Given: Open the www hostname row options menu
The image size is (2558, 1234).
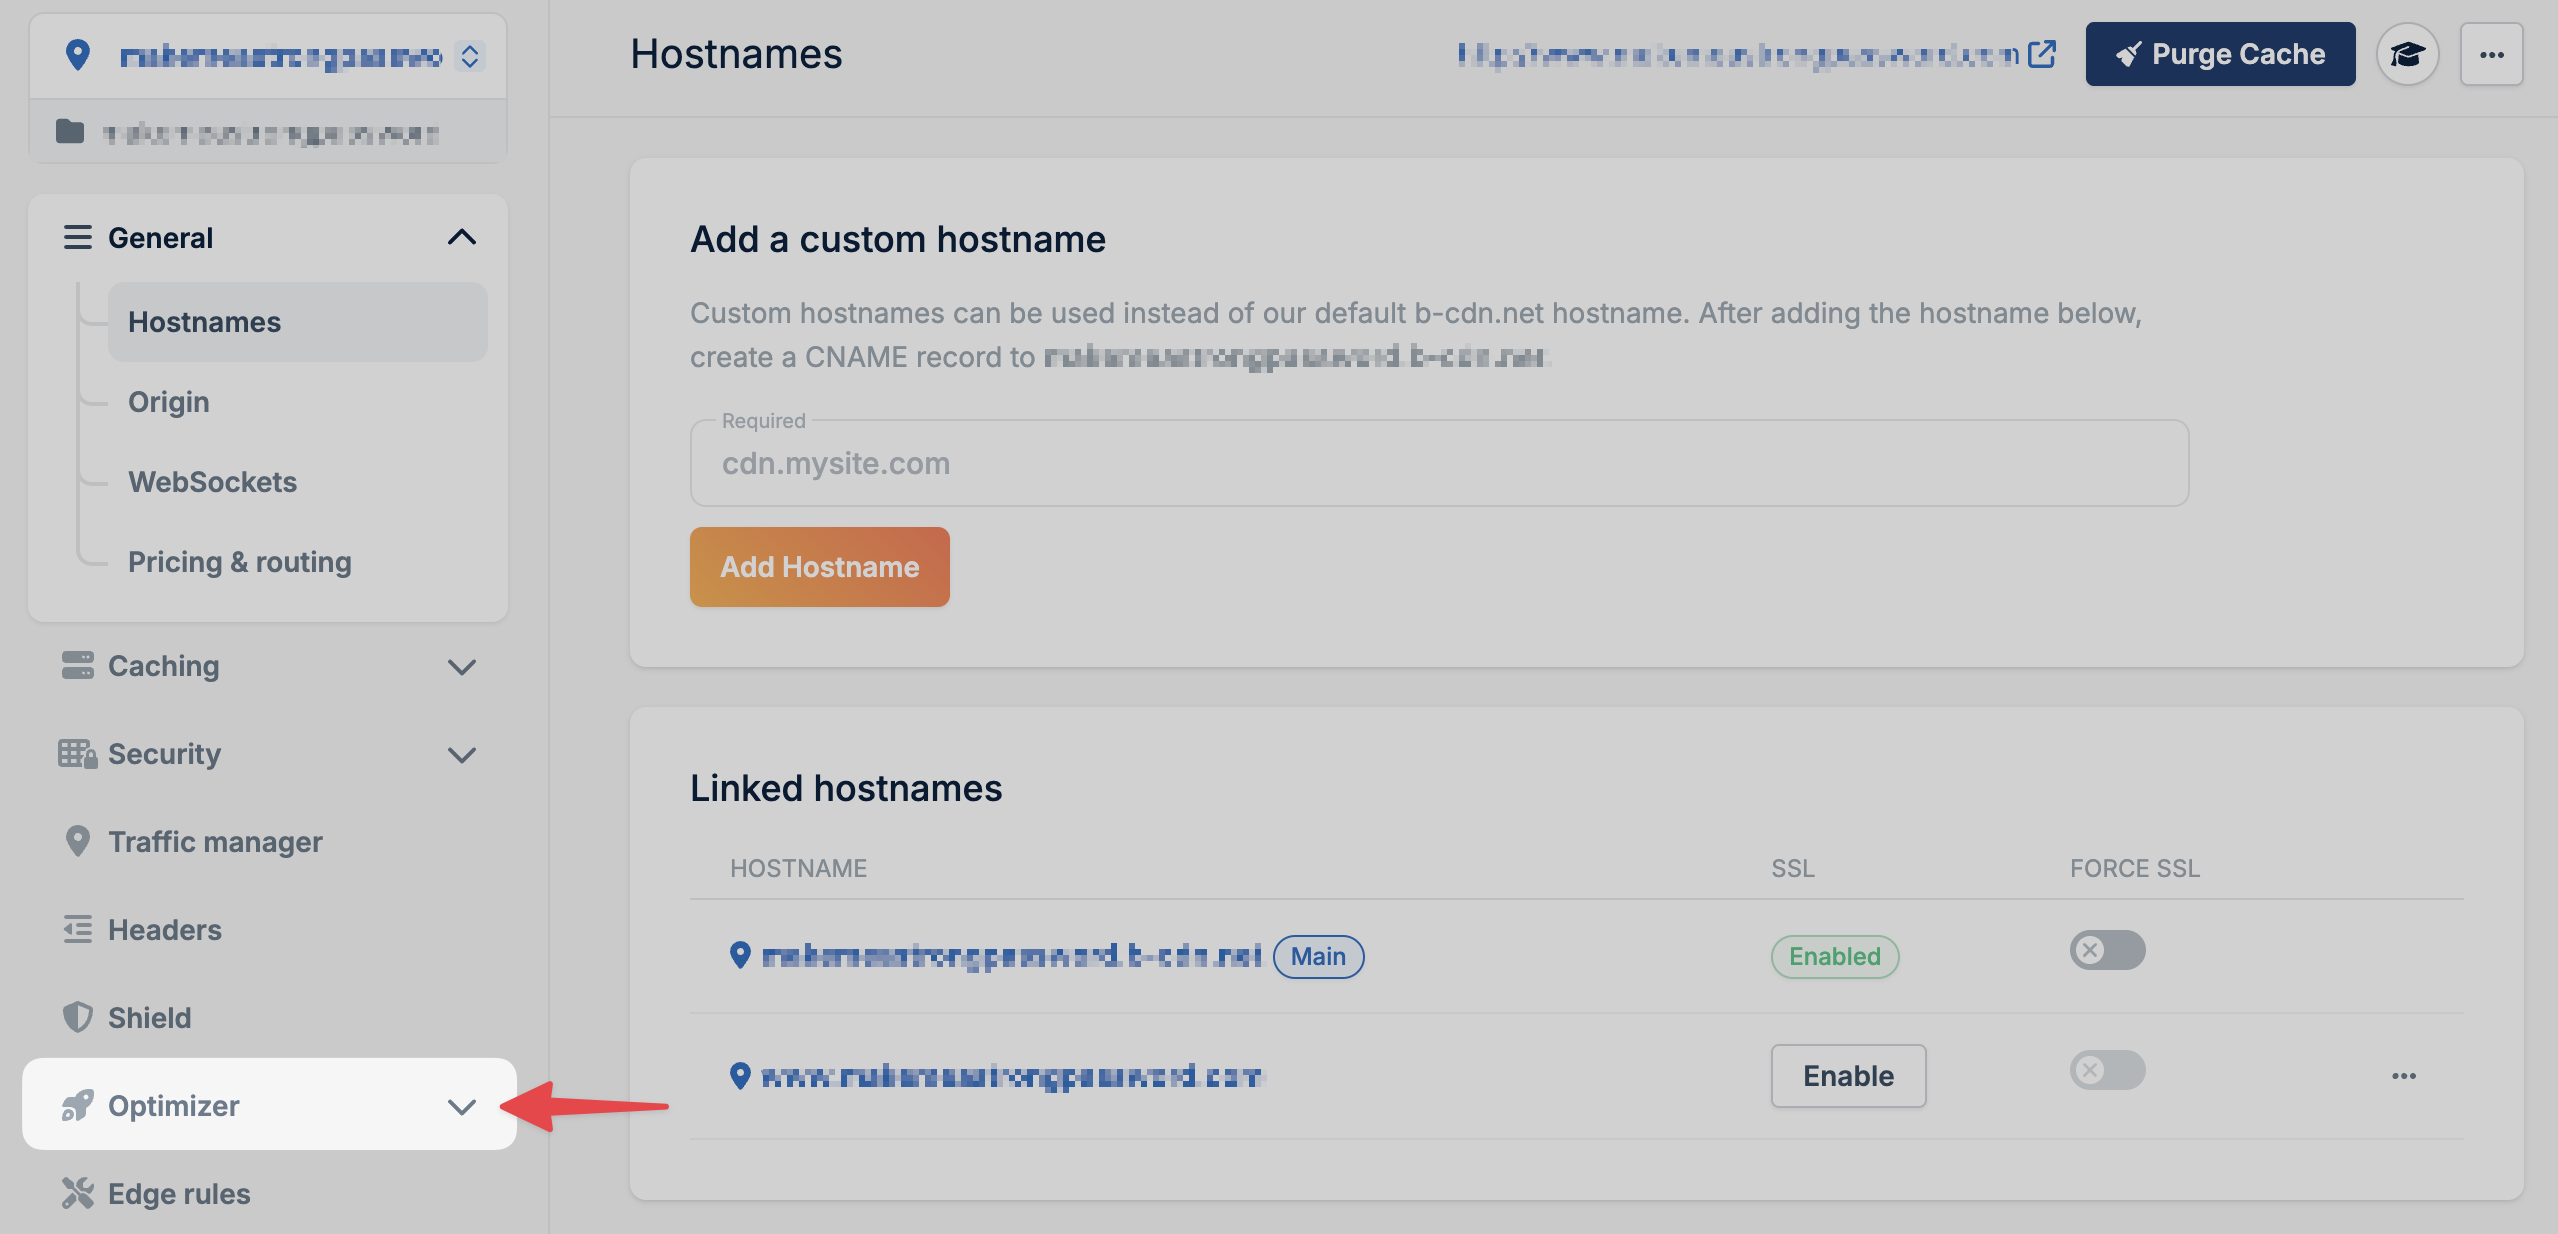Looking at the screenshot, I should 2403,1076.
